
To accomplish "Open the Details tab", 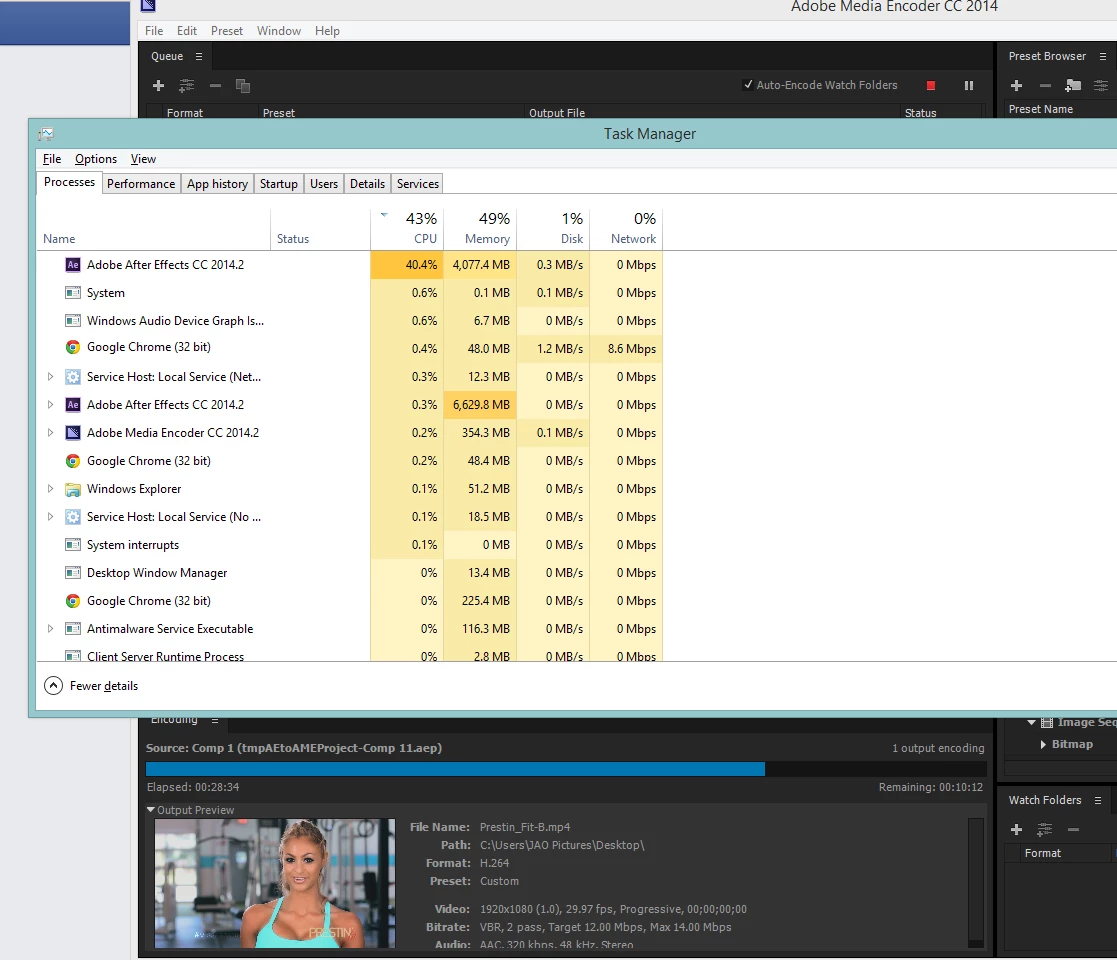I will [x=367, y=184].
